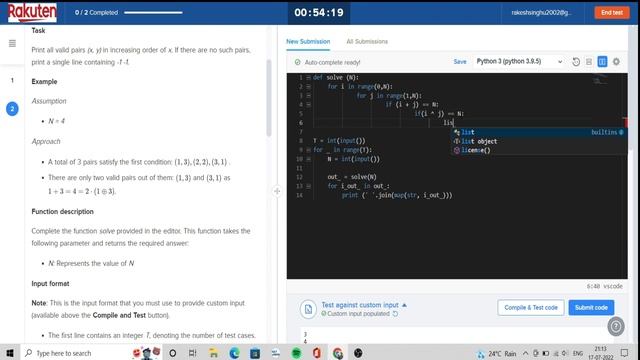Click the Compile & Test code button

pyautogui.click(x=531, y=307)
